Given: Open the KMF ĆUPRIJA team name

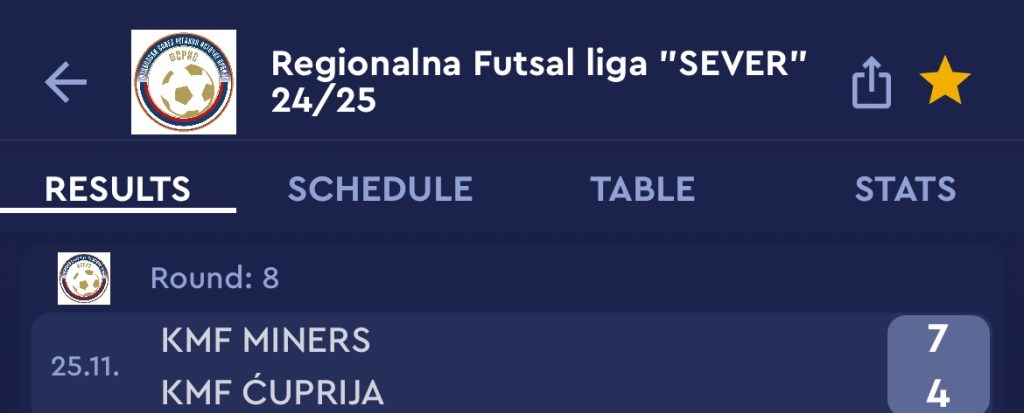Looking at the screenshot, I should [272, 393].
